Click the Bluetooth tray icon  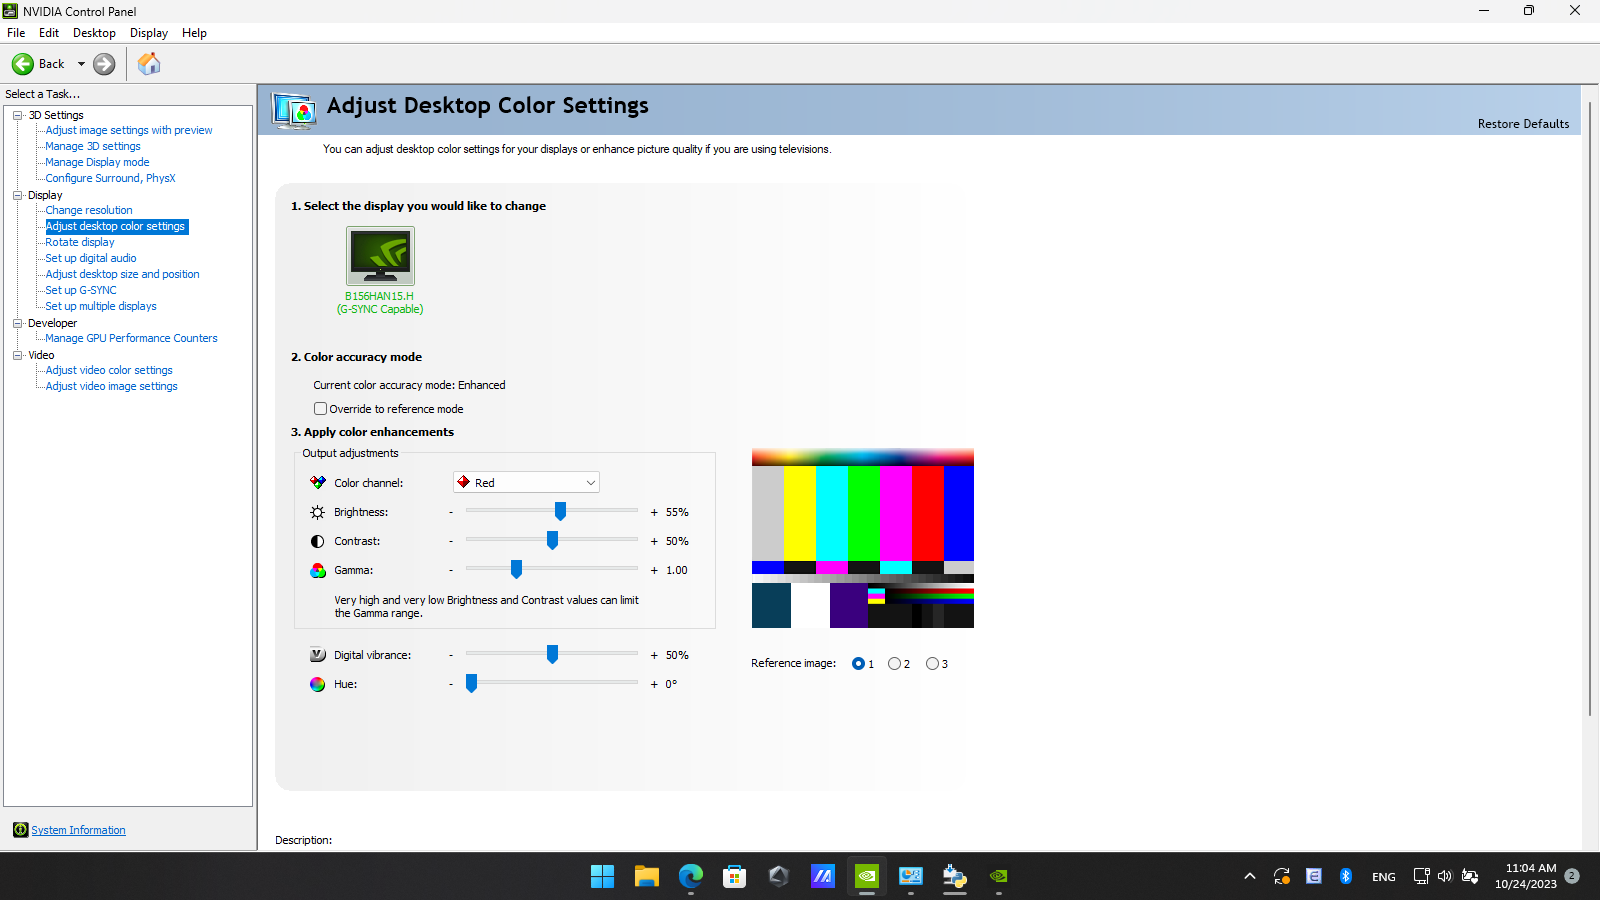[x=1346, y=876]
